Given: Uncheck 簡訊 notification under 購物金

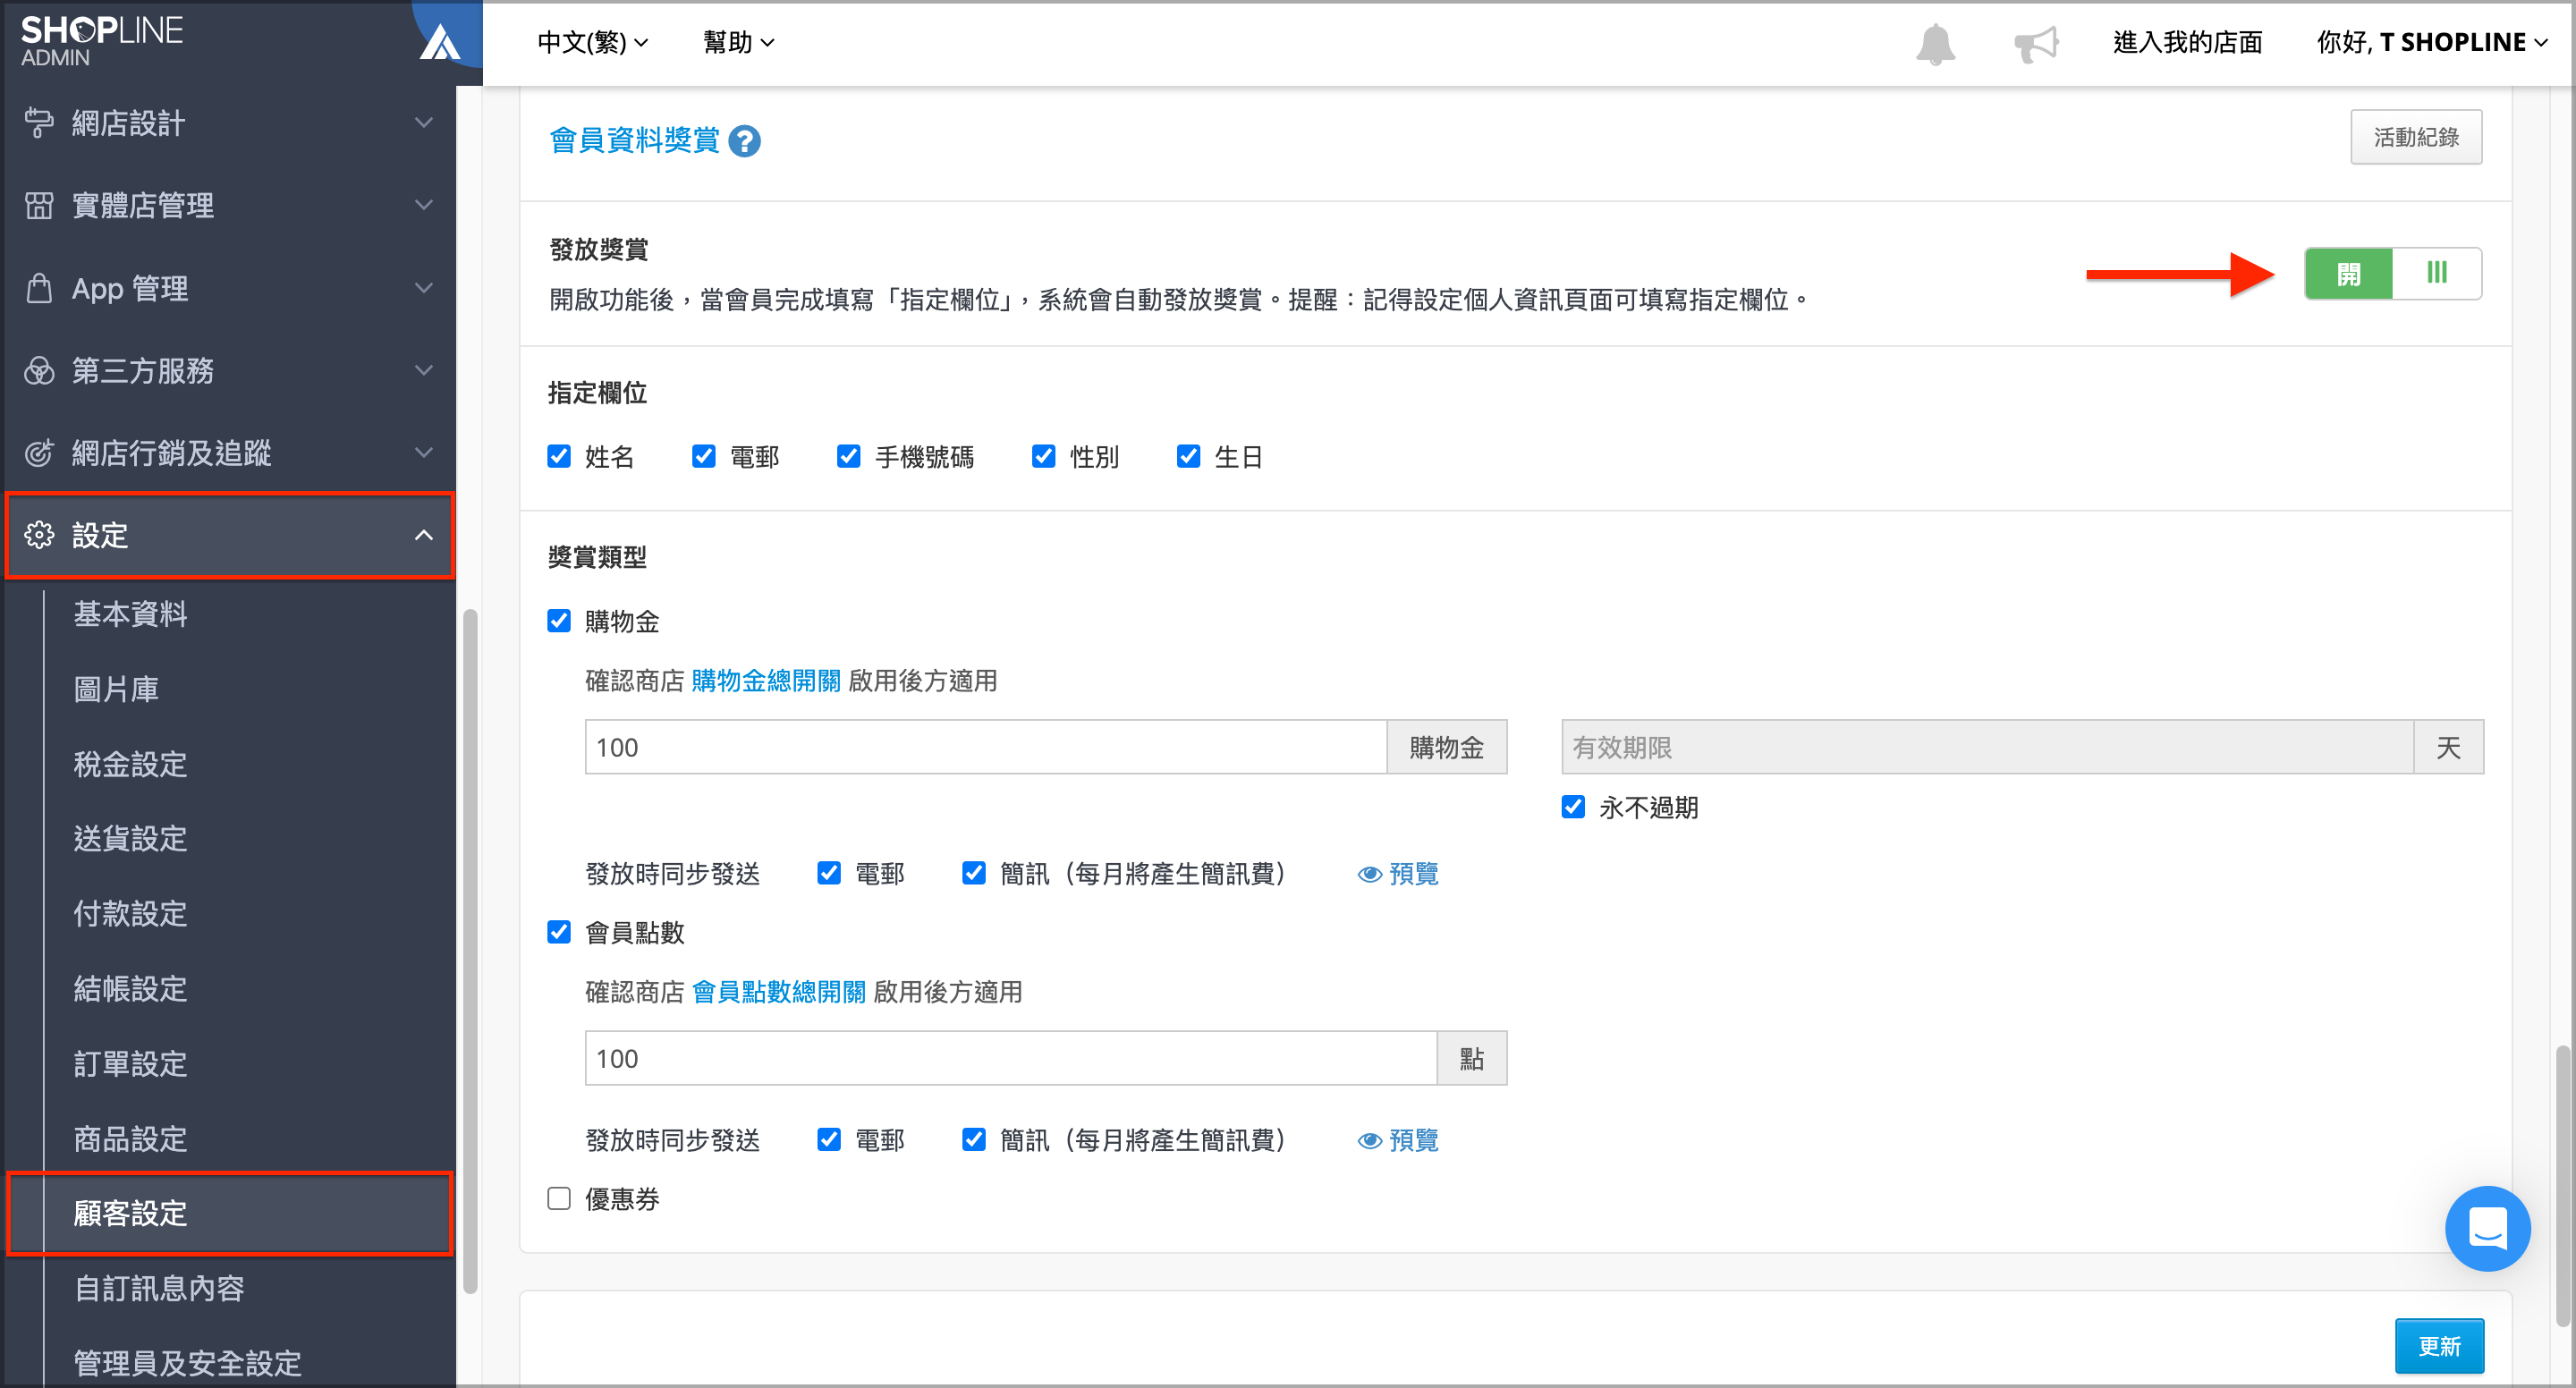Looking at the screenshot, I should click(x=974, y=873).
